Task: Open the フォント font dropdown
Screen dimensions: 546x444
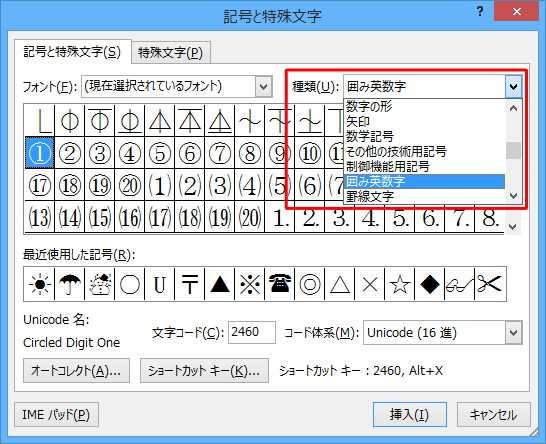Action: click(x=264, y=86)
